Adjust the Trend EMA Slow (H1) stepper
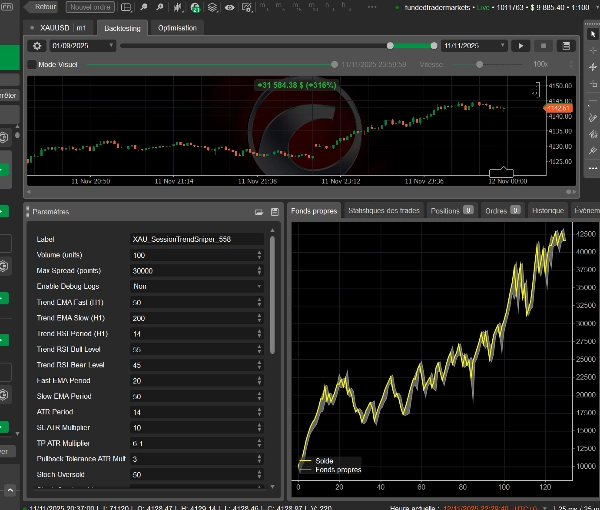This screenshot has width=600, height=510. [x=259, y=318]
